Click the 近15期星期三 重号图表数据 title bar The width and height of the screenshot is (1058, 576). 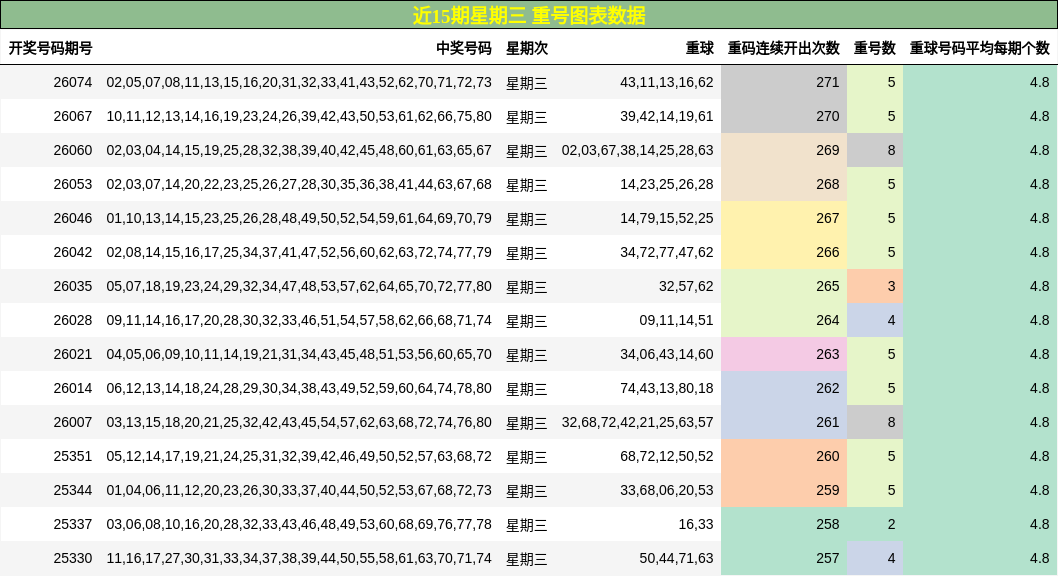tap(529, 15)
